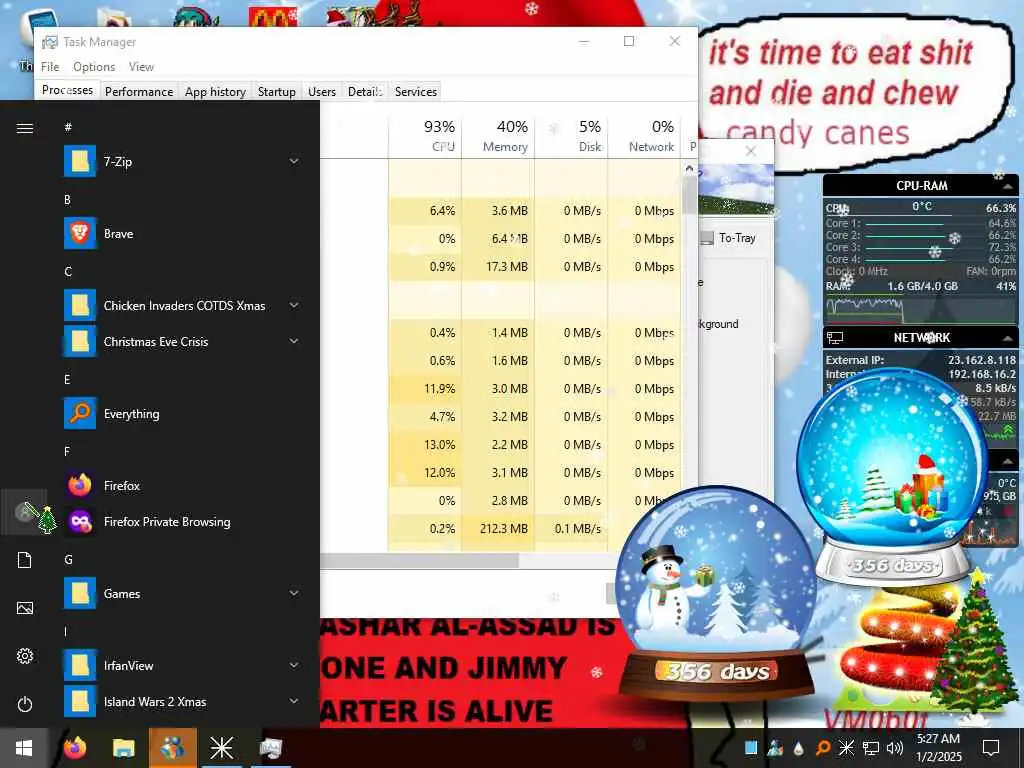Screen dimensions: 1024x768
Task: Sort processes by Memory column header
Action: click(x=498, y=136)
